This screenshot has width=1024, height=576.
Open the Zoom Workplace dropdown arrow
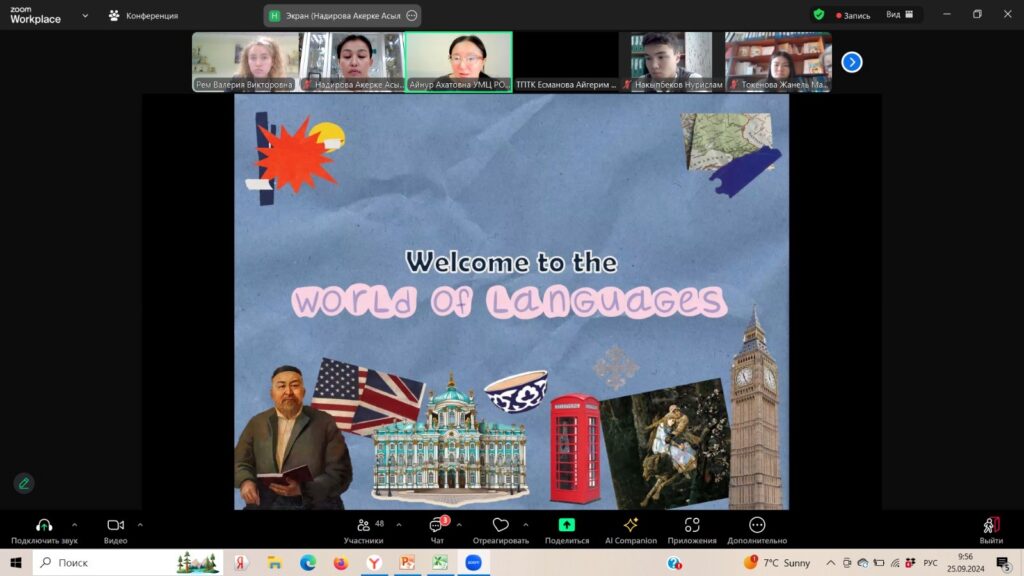(85, 16)
